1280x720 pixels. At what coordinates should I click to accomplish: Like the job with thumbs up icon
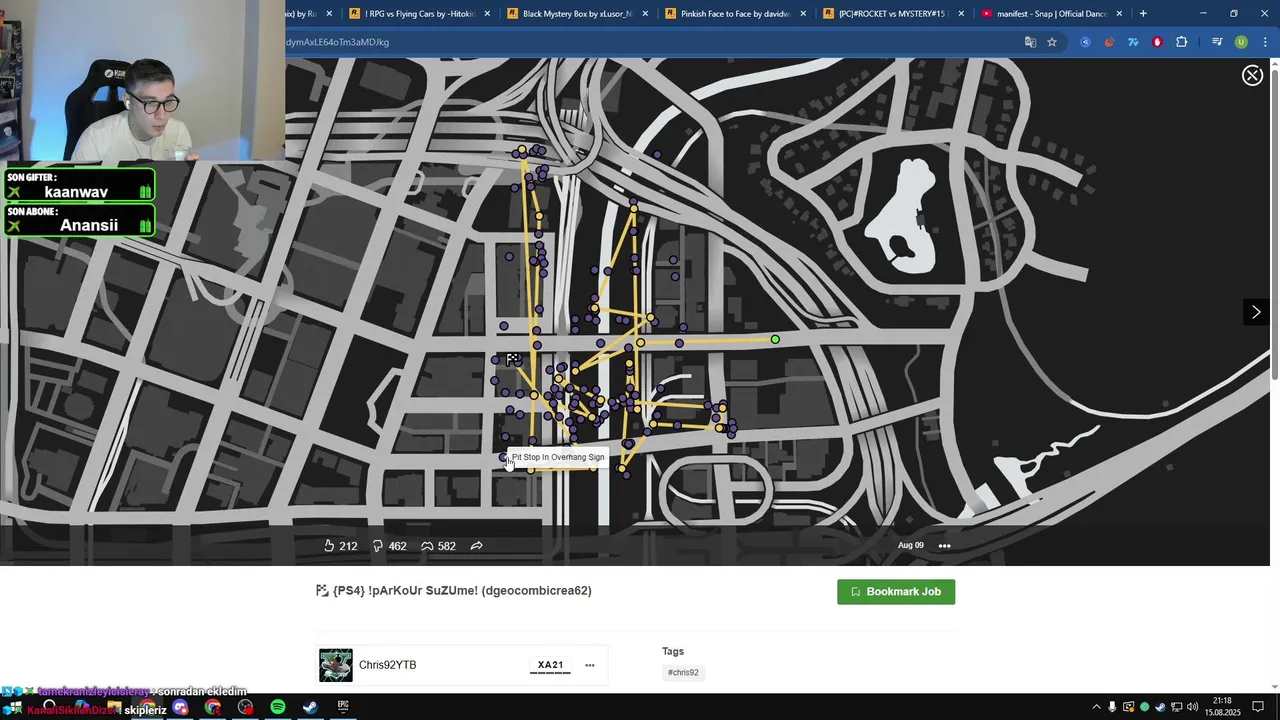(x=329, y=546)
